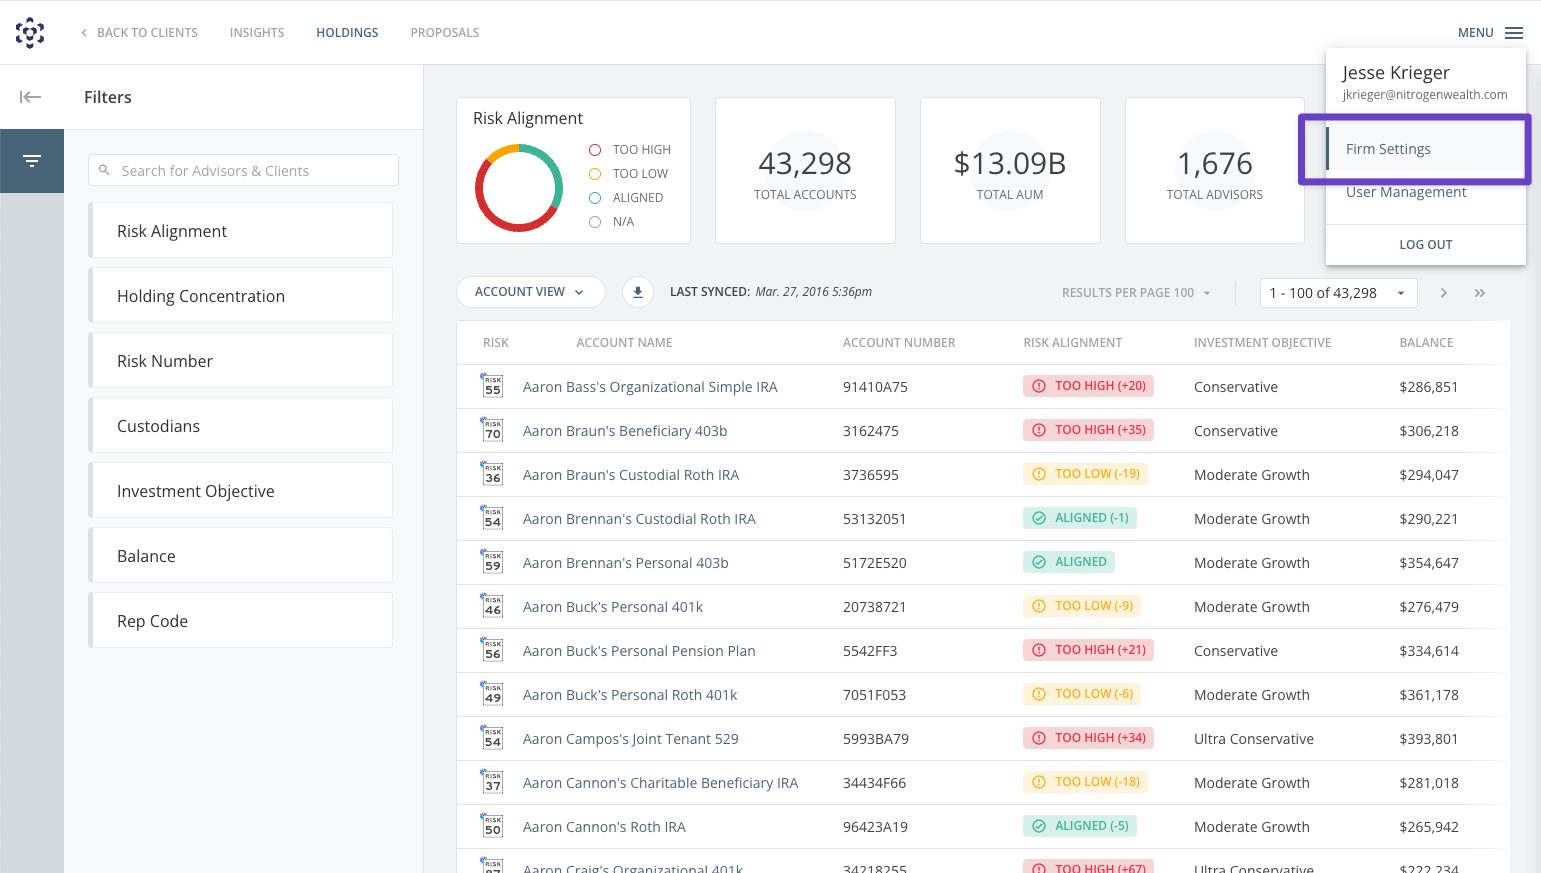The image size is (1541, 873).
Task: Click the next page arrow in pagination
Action: [1443, 292]
